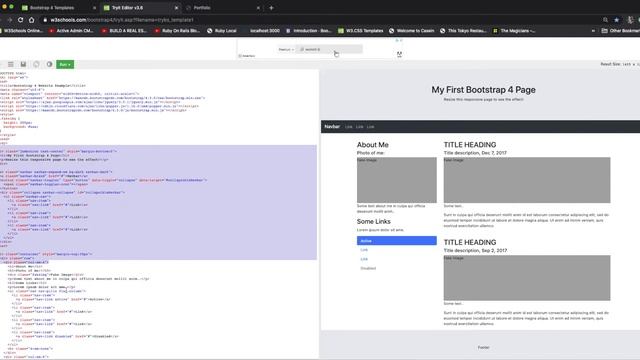Click the save (floppy disk) icon
Screen dimensions: 640x360
point(23,64)
